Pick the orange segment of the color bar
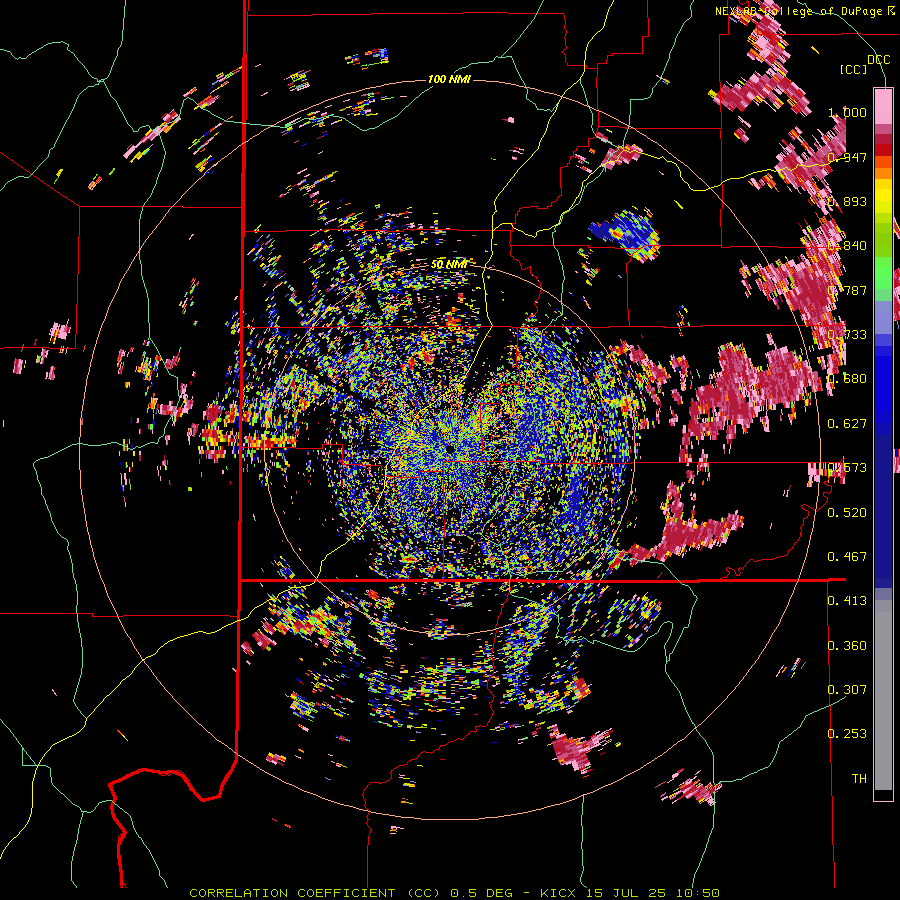The width and height of the screenshot is (900, 900). 883,173
